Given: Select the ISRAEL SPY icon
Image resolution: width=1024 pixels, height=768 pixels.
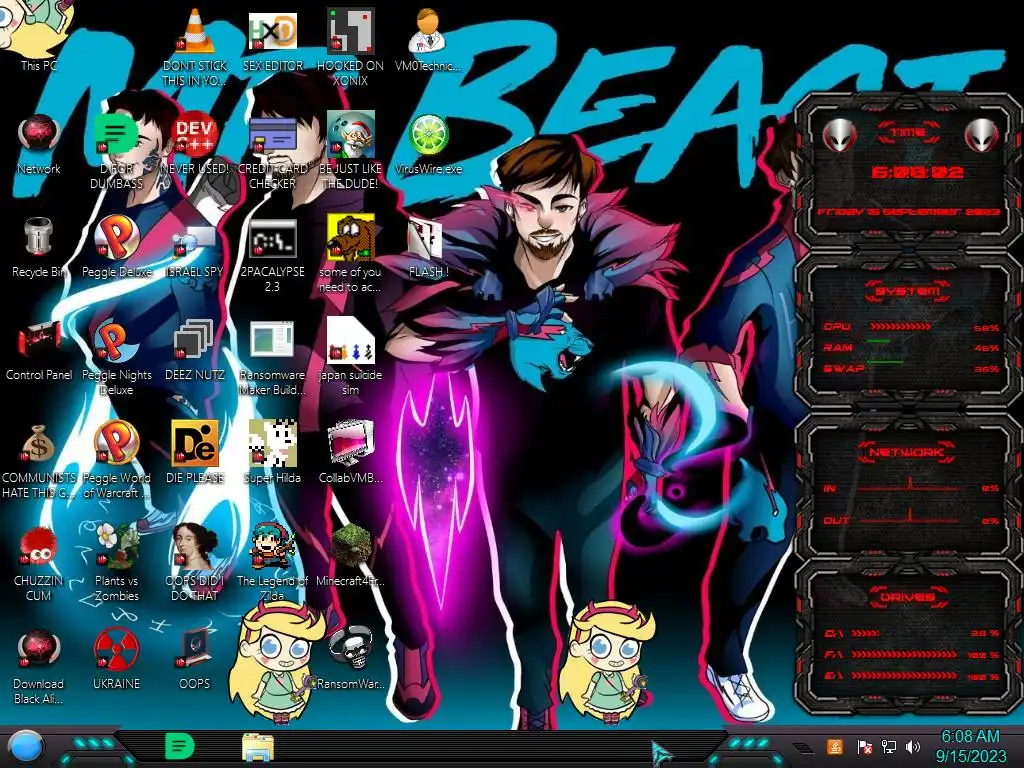Looking at the screenshot, I should [195, 240].
